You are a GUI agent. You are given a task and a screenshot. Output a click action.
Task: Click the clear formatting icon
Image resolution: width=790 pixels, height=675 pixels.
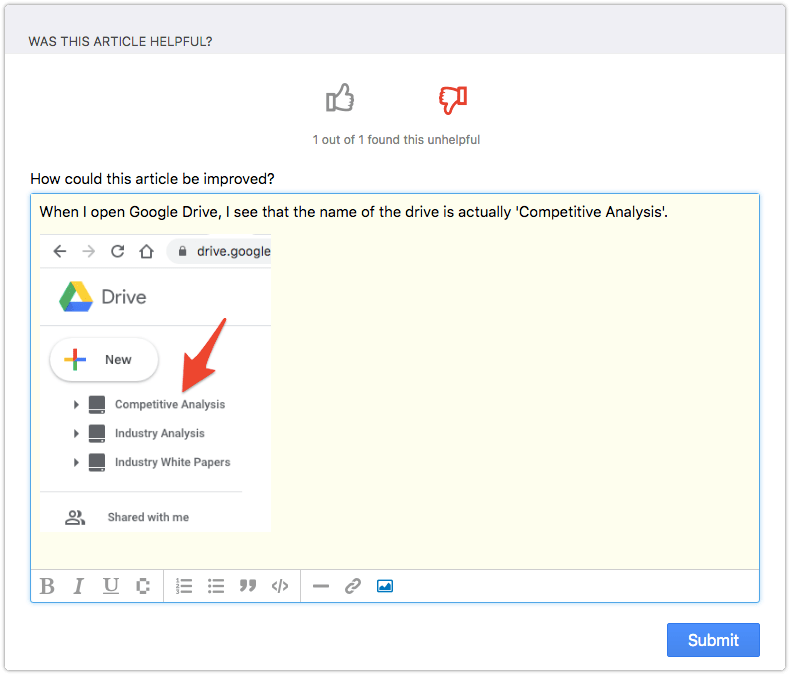coord(143,586)
